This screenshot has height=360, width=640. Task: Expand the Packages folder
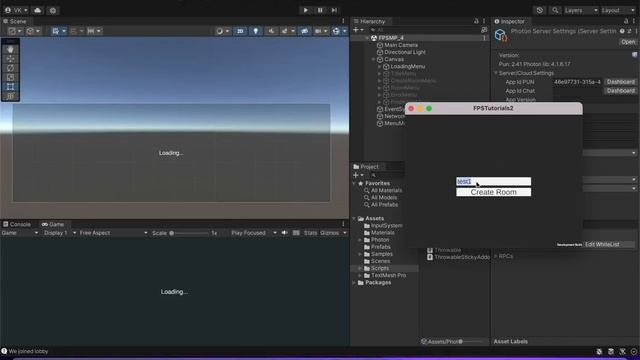pyautogui.click(x=354, y=282)
